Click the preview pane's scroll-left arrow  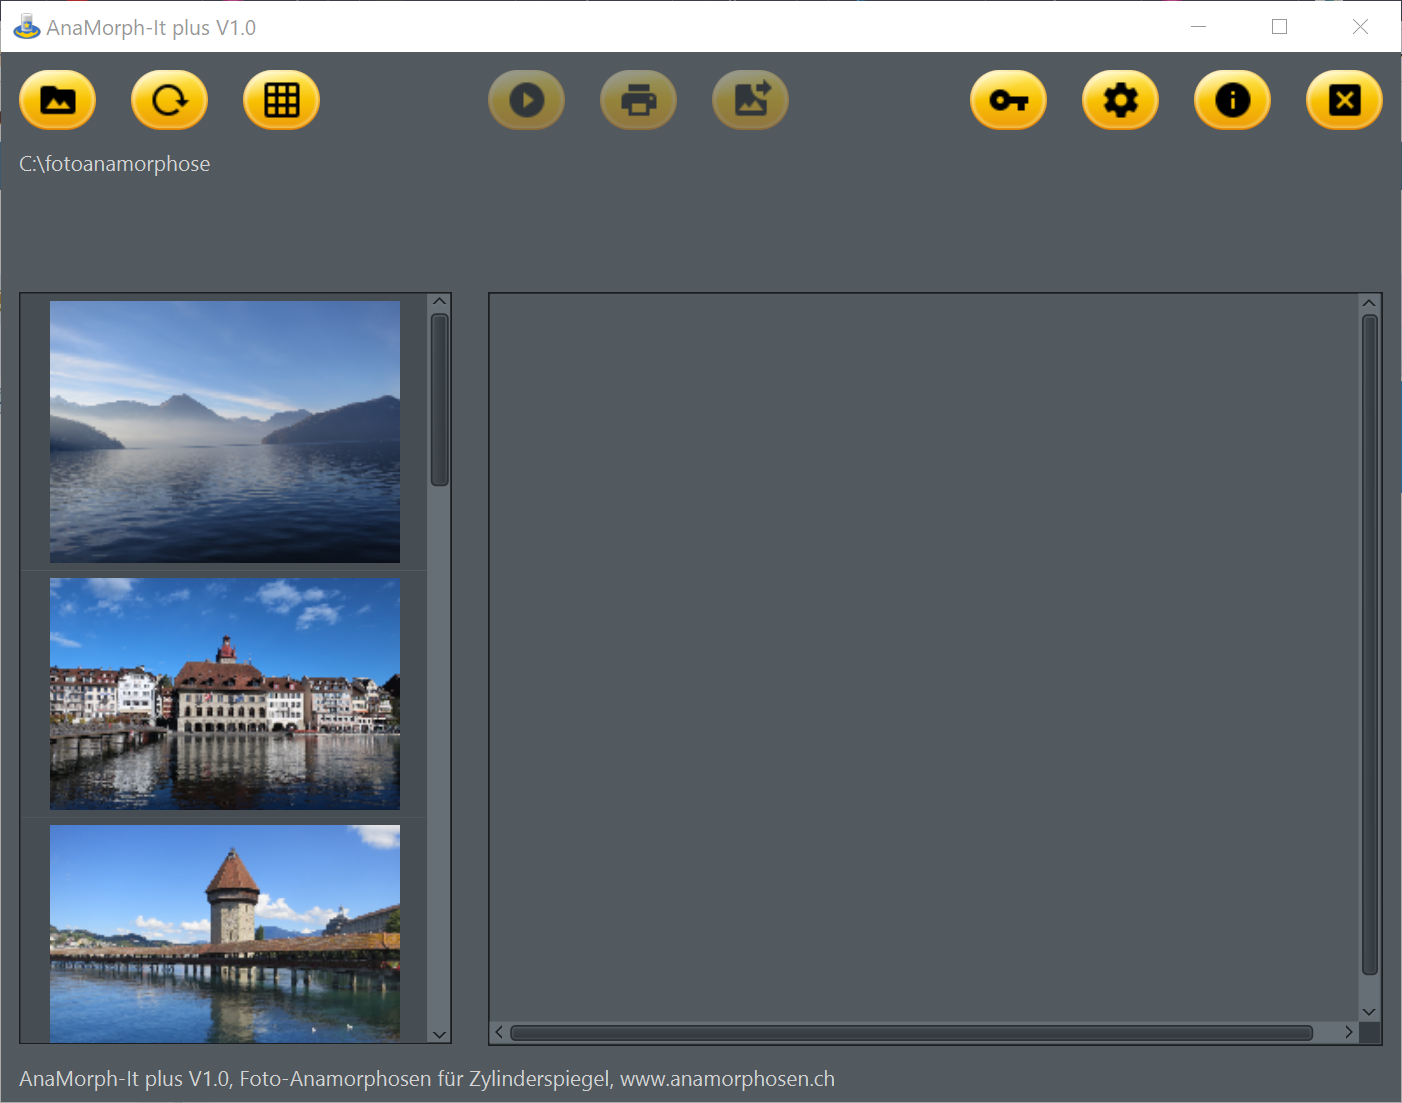pyautogui.click(x=499, y=1032)
